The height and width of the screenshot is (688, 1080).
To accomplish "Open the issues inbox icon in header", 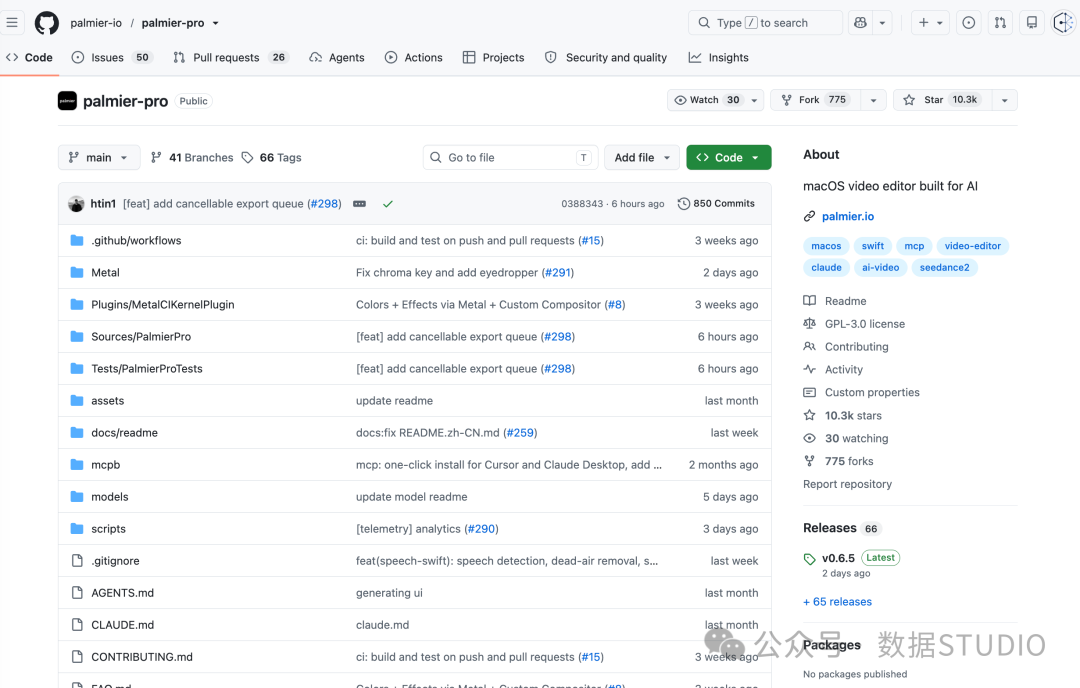I will pos(968,23).
